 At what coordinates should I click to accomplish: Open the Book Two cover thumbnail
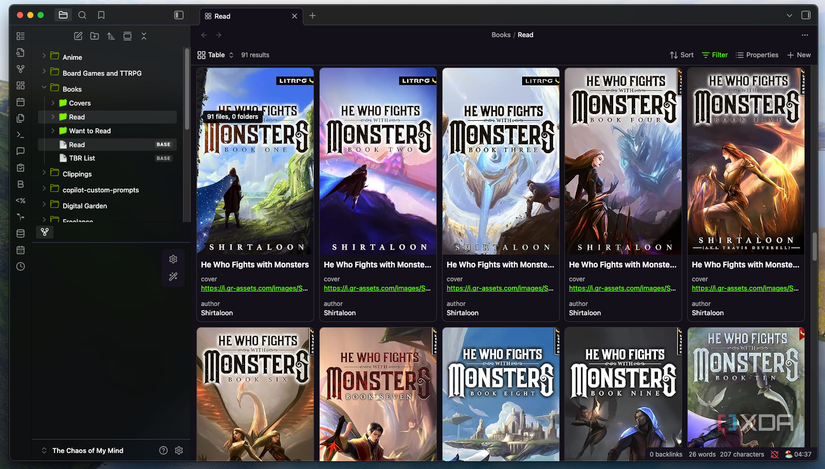tap(378, 161)
